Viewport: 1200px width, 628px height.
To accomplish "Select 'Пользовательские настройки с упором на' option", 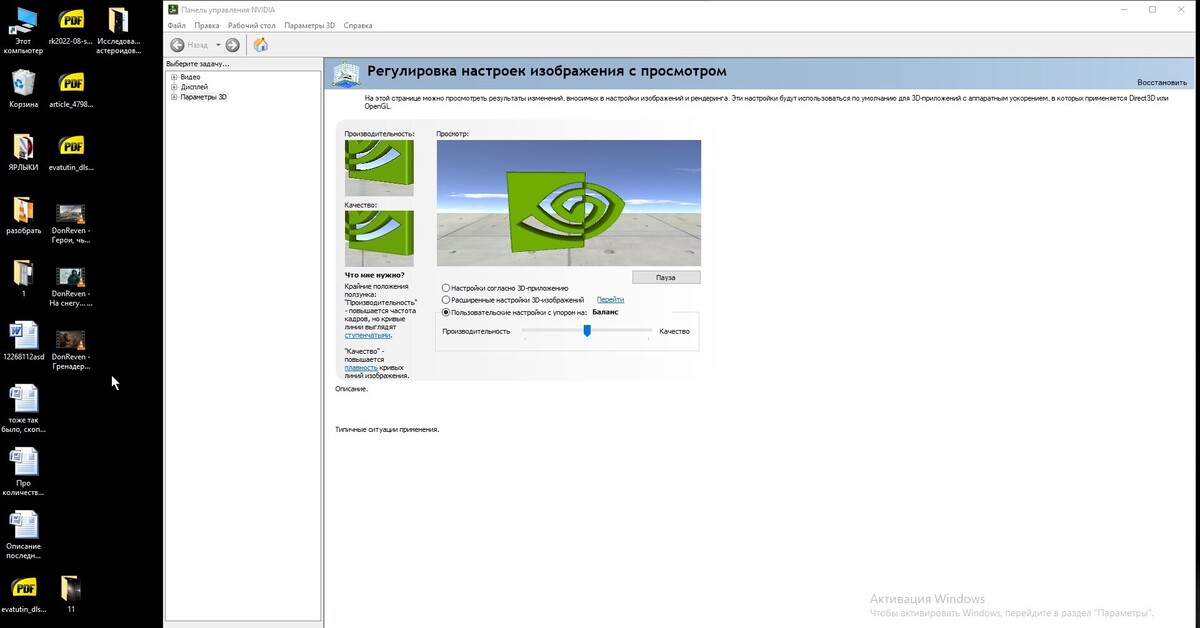I will [x=446, y=312].
